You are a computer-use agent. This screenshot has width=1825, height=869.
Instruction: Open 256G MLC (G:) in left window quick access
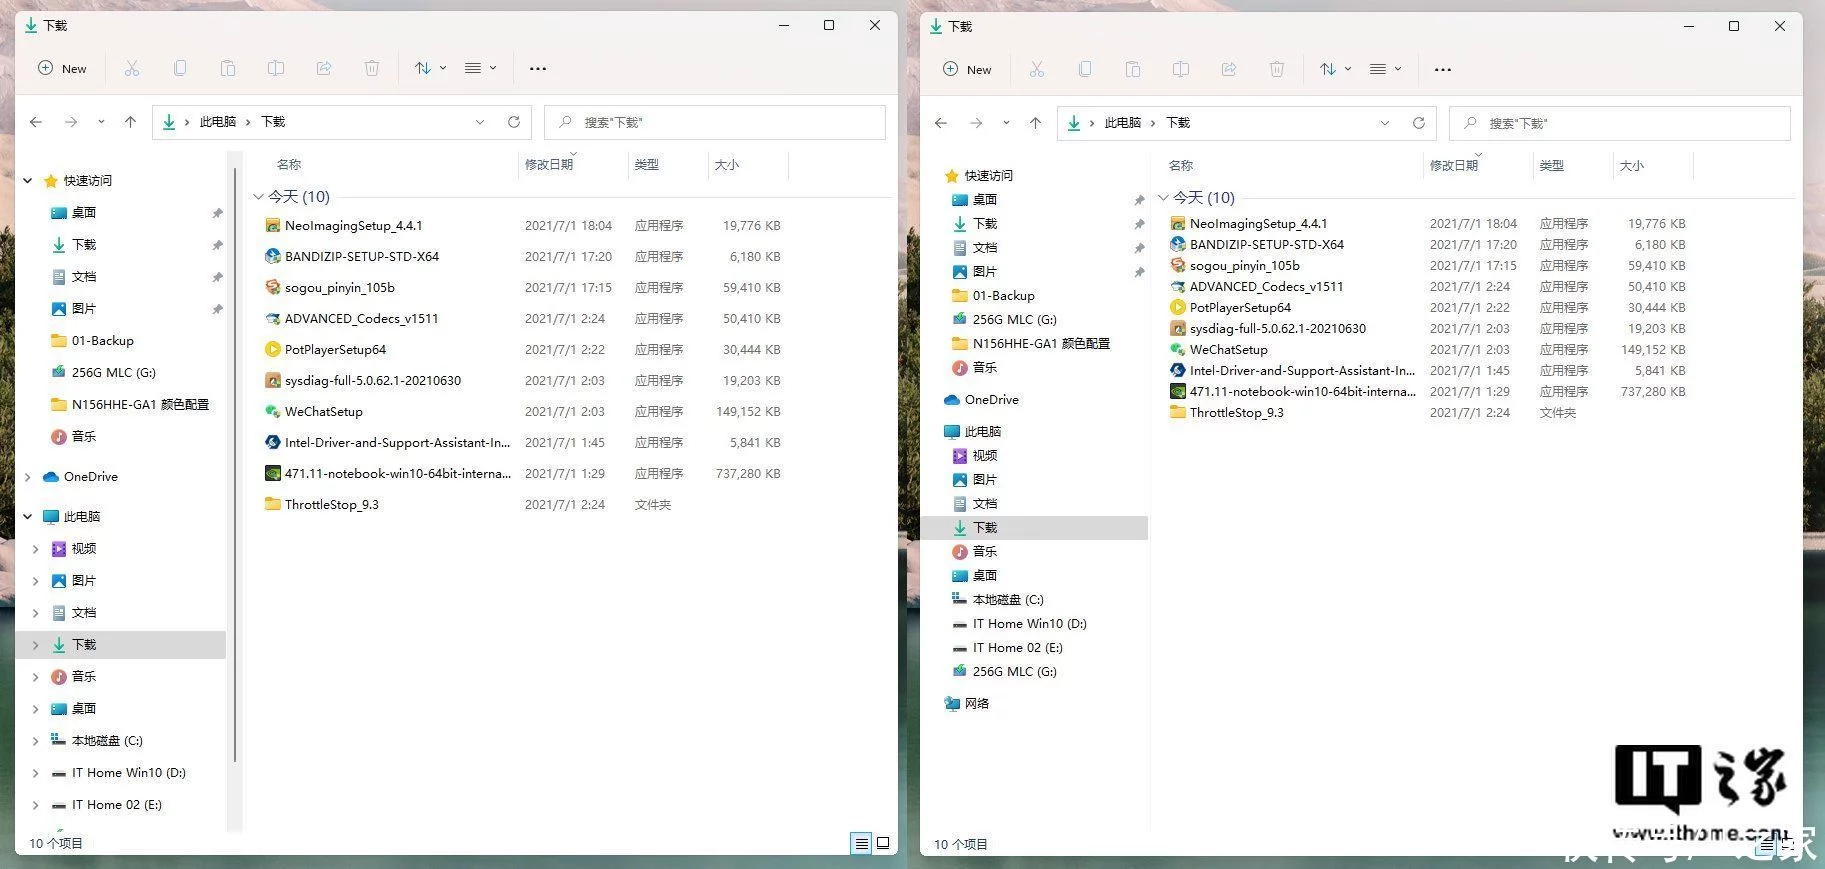114,373
